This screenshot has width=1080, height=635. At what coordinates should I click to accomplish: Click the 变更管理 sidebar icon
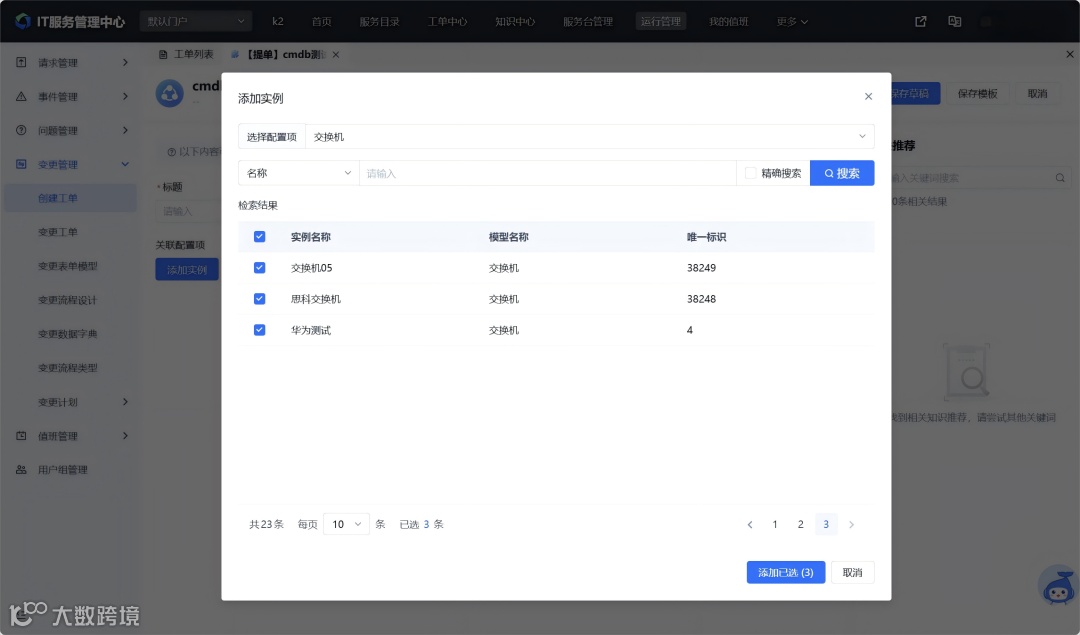pyautogui.click(x=21, y=164)
